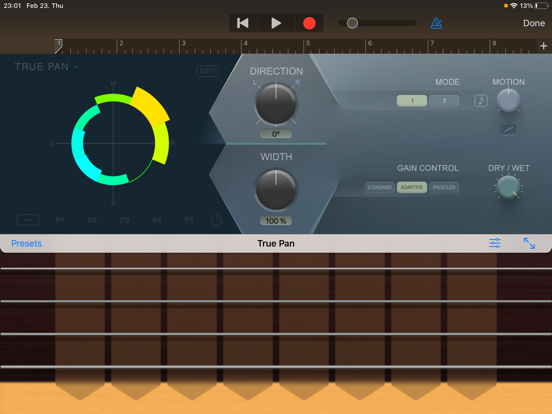Click the Dry/Wet knob
Screen dimensions: 552x414
click(x=508, y=187)
